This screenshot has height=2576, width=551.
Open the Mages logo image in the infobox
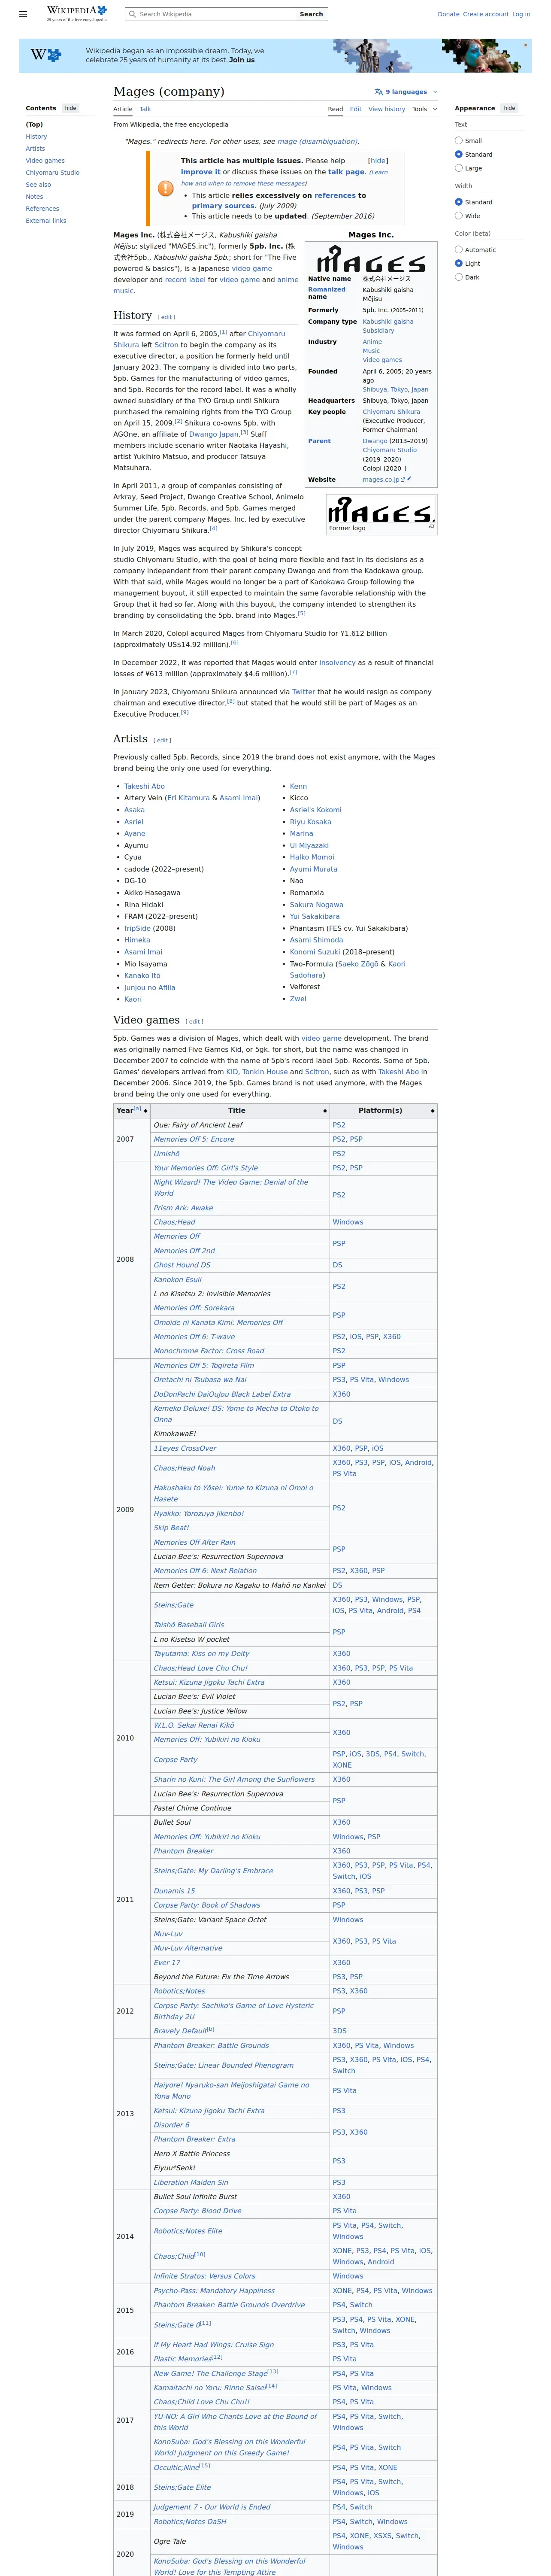point(371,259)
